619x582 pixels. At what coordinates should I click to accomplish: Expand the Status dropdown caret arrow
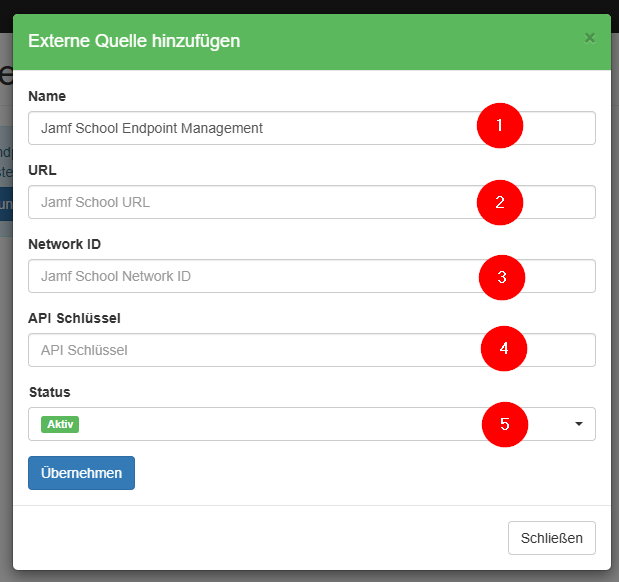578,424
